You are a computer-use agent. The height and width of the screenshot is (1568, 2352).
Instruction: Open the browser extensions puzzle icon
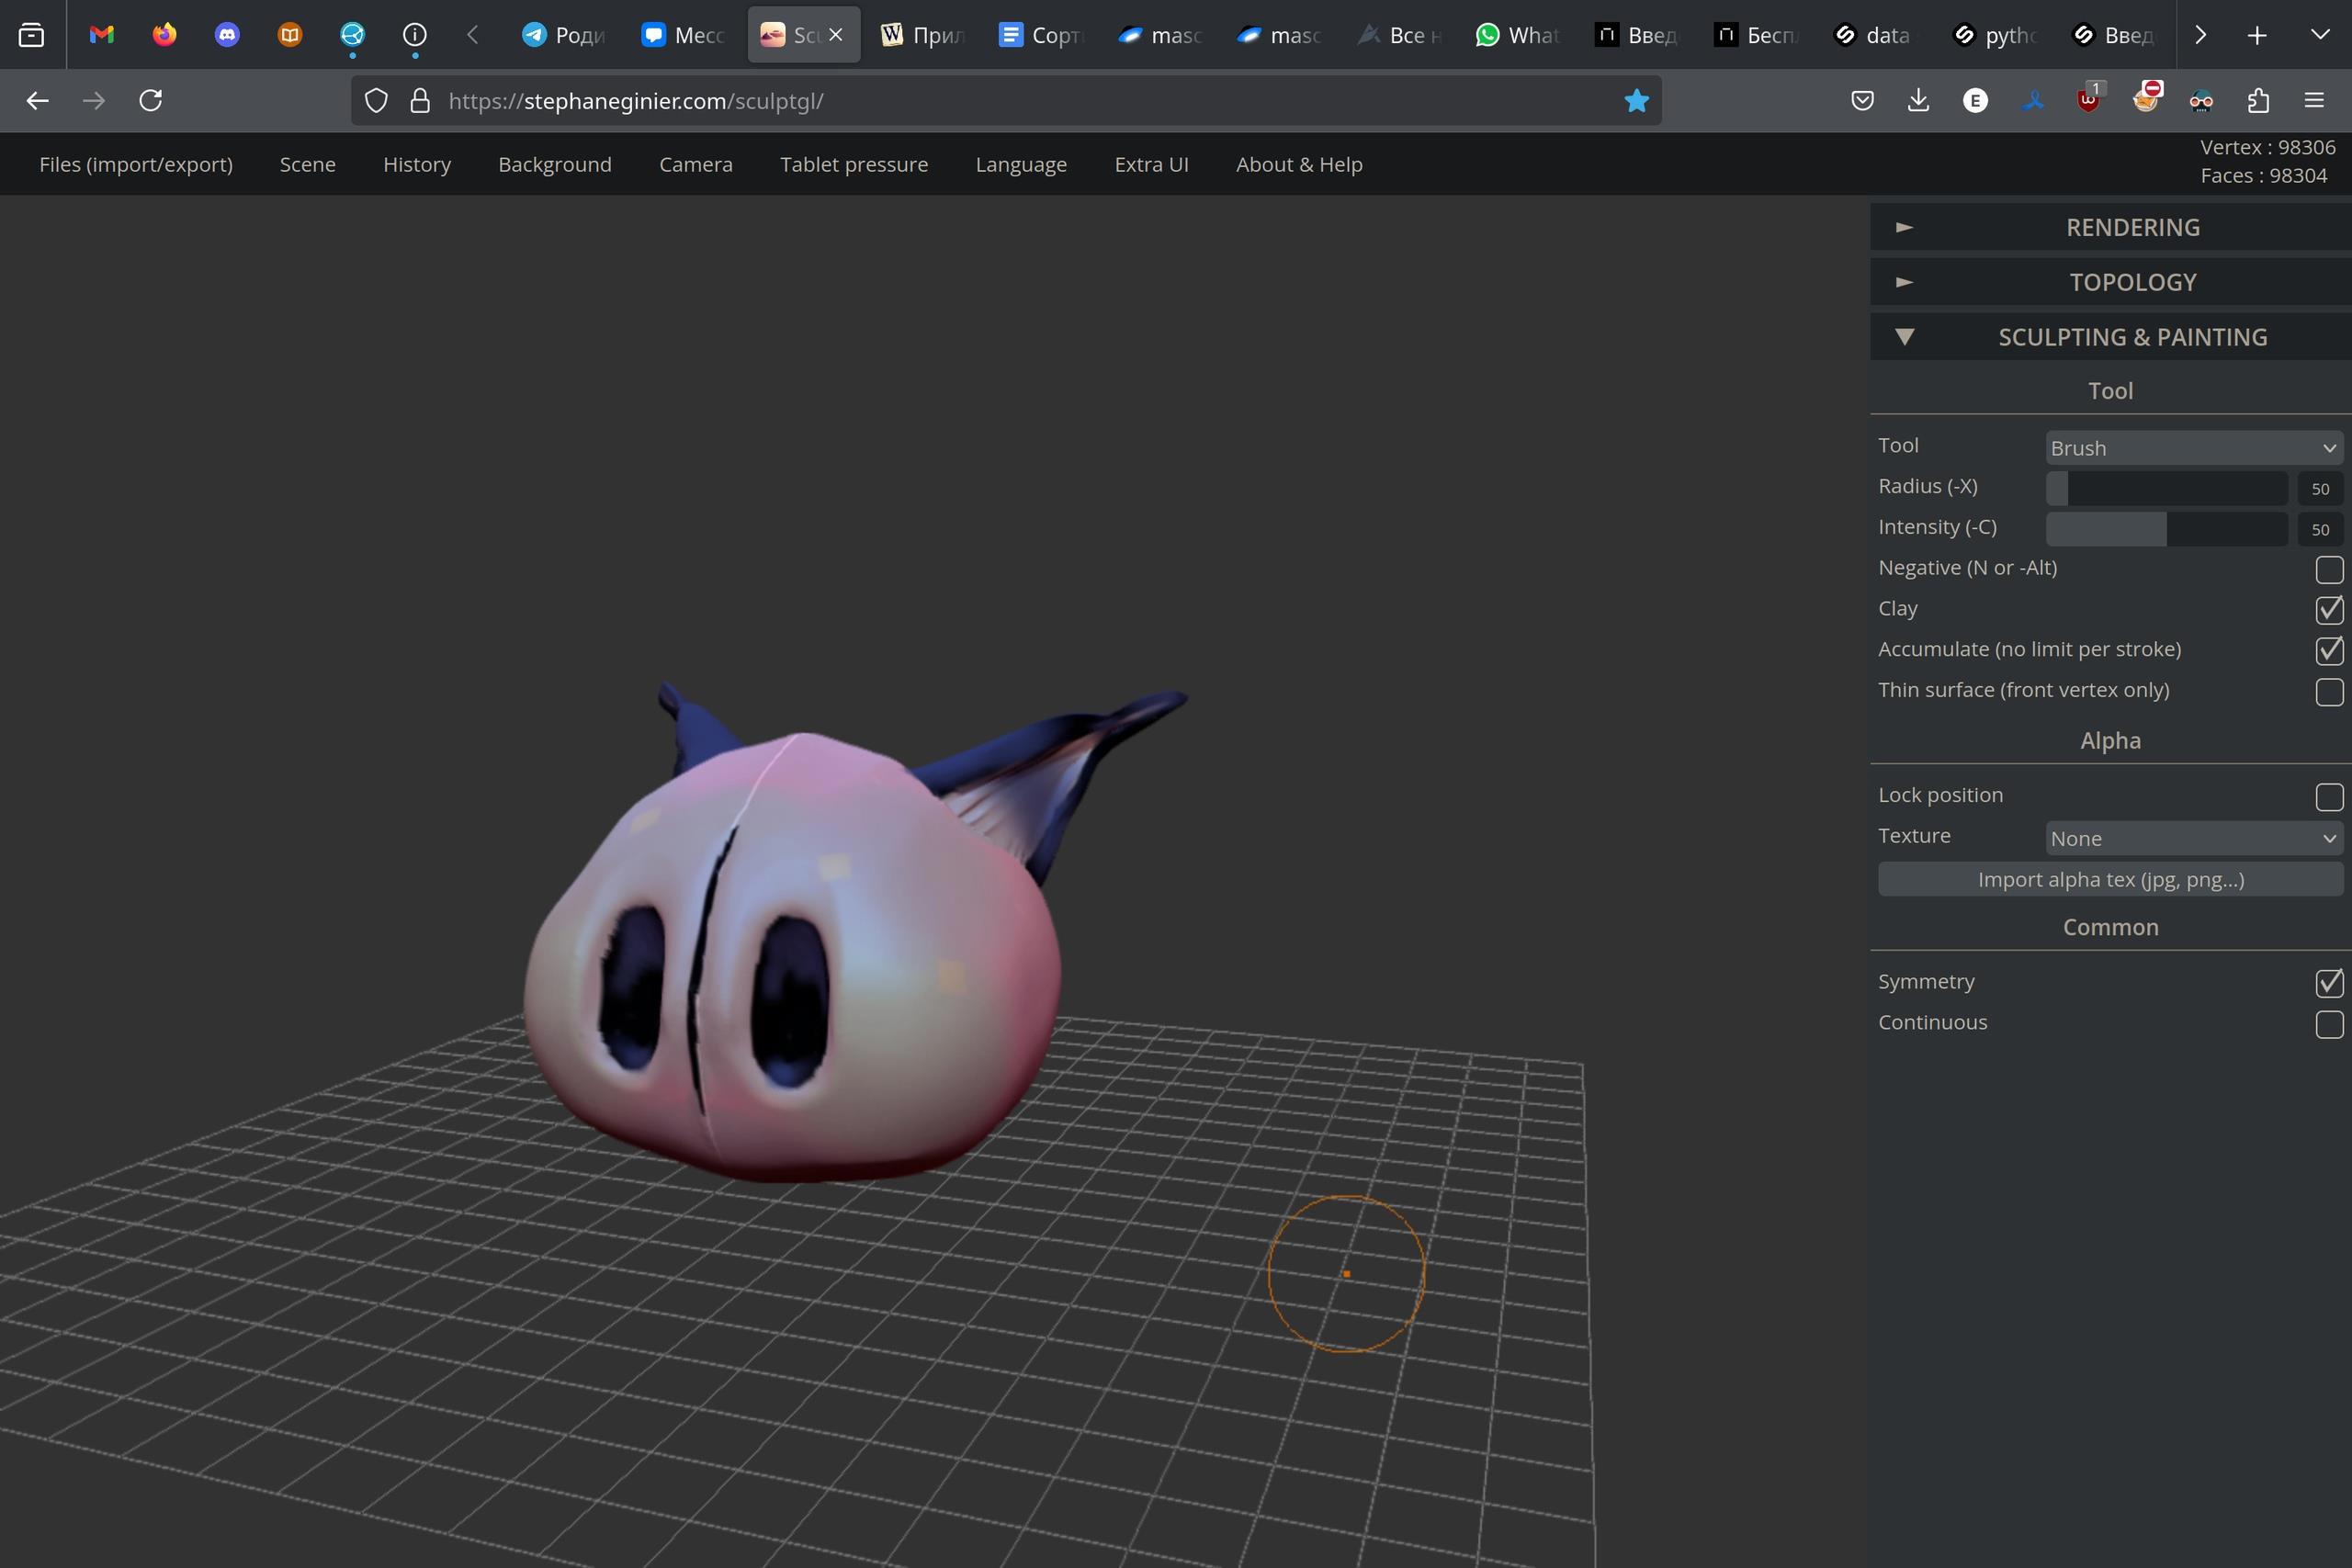click(2258, 101)
